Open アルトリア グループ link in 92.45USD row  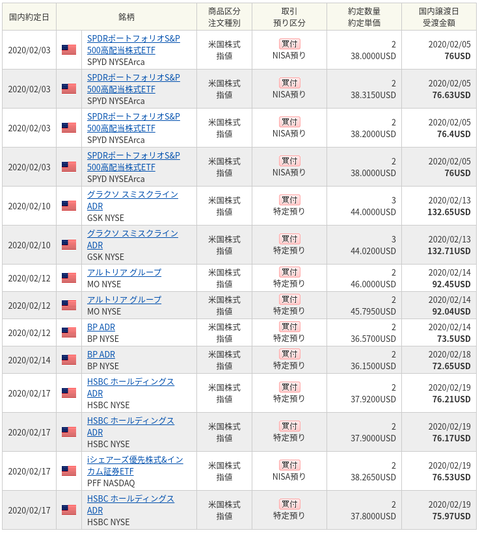click(124, 272)
